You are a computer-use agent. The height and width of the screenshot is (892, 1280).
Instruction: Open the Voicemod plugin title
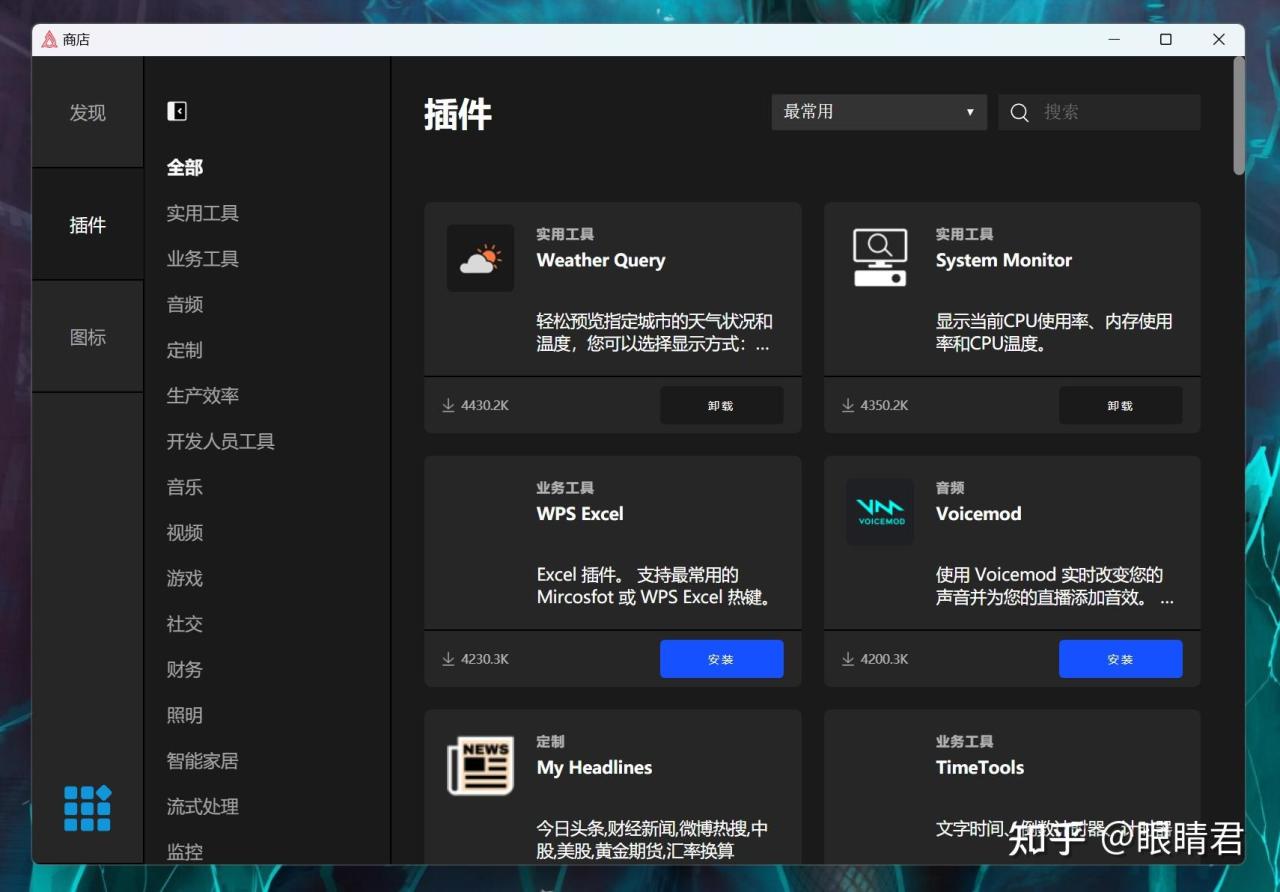pyautogui.click(x=979, y=514)
